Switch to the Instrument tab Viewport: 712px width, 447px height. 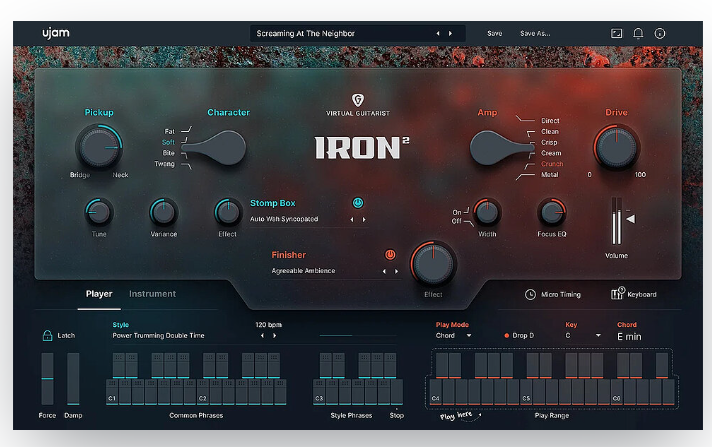pyautogui.click(x=152, y=294)
